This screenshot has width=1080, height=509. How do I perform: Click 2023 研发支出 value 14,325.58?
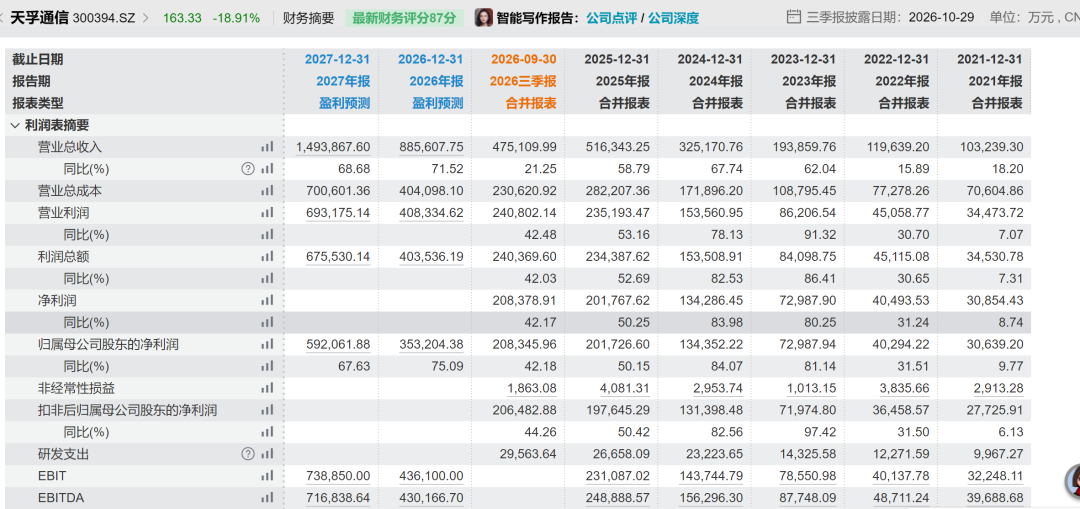[809, 455]
